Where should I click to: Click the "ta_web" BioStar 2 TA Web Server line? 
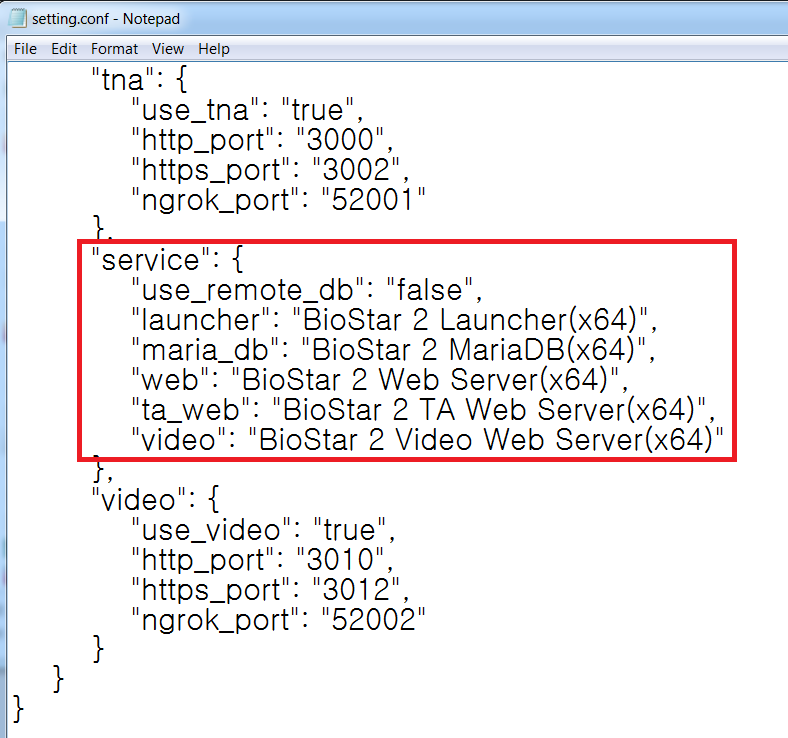(x=423, y=410)
